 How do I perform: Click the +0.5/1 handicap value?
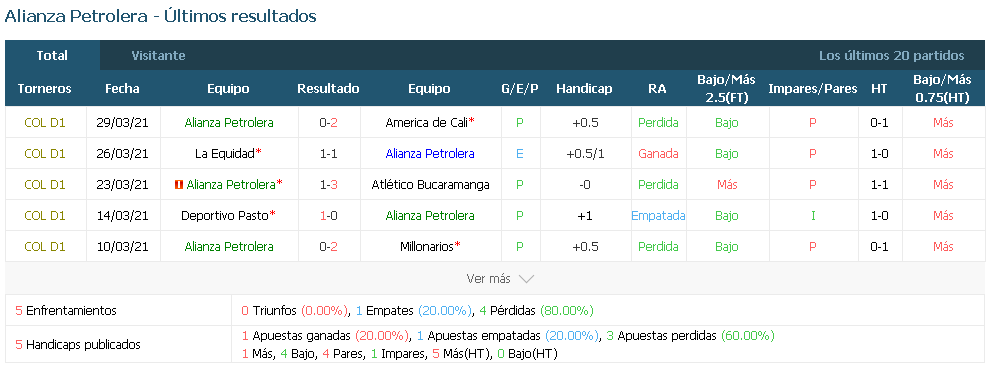tap(584, 154)
